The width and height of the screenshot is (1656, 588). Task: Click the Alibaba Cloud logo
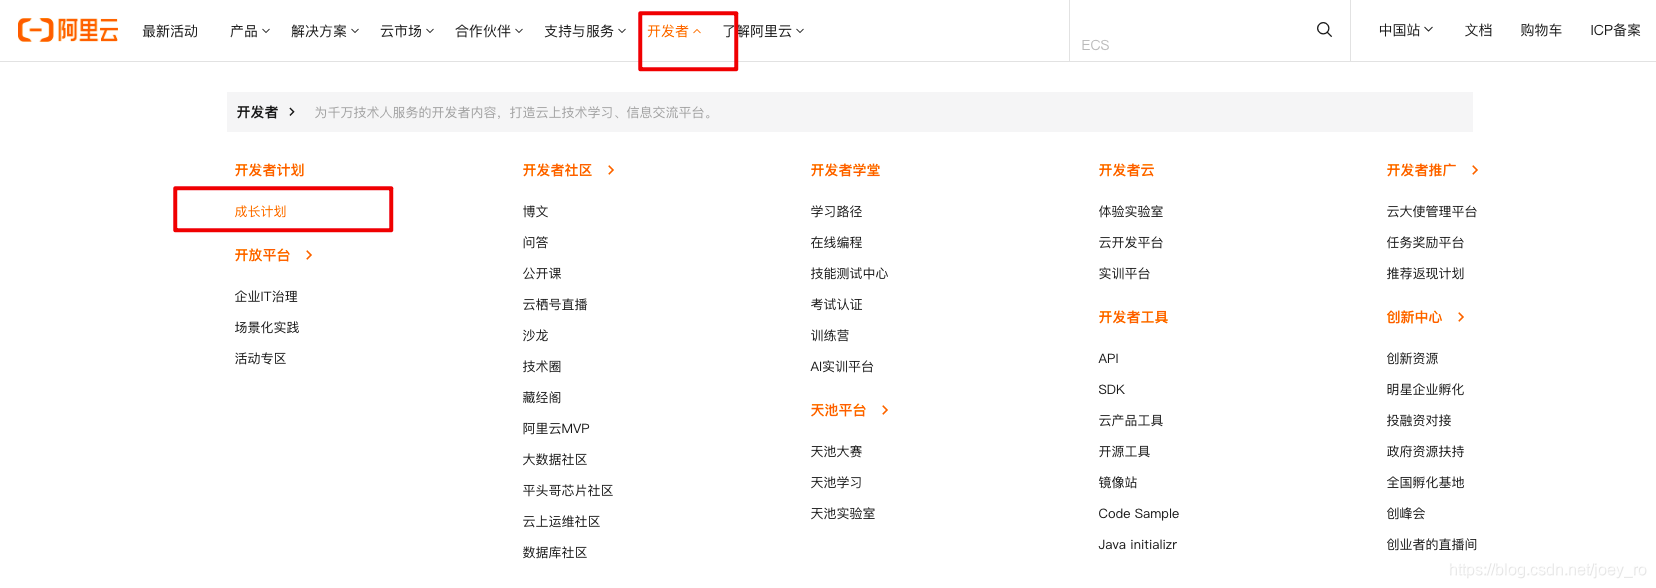pos(68,30)
